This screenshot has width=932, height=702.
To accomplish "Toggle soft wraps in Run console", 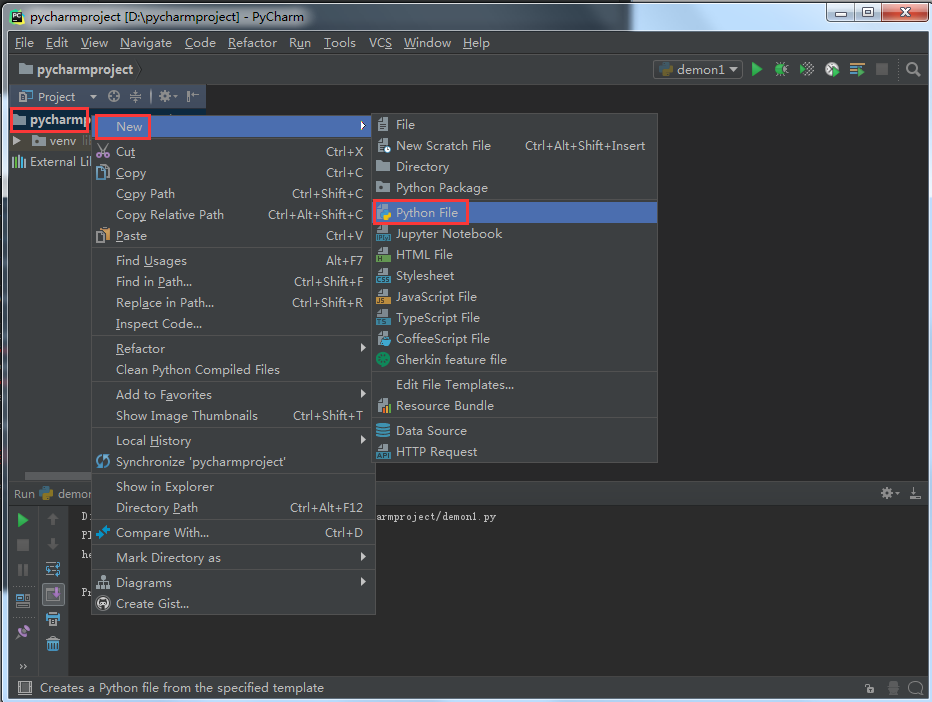I will click(x=53, y=569).
